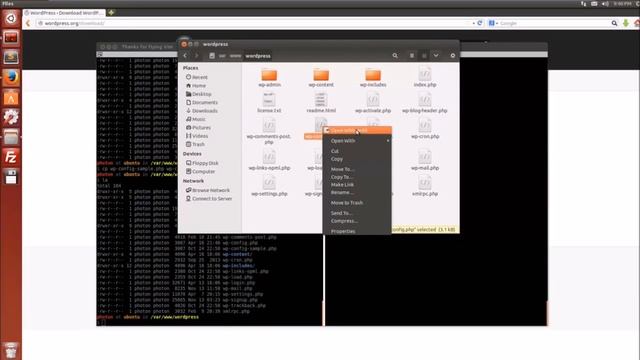Open the Ubuntu Dash from the launcher

11,18
